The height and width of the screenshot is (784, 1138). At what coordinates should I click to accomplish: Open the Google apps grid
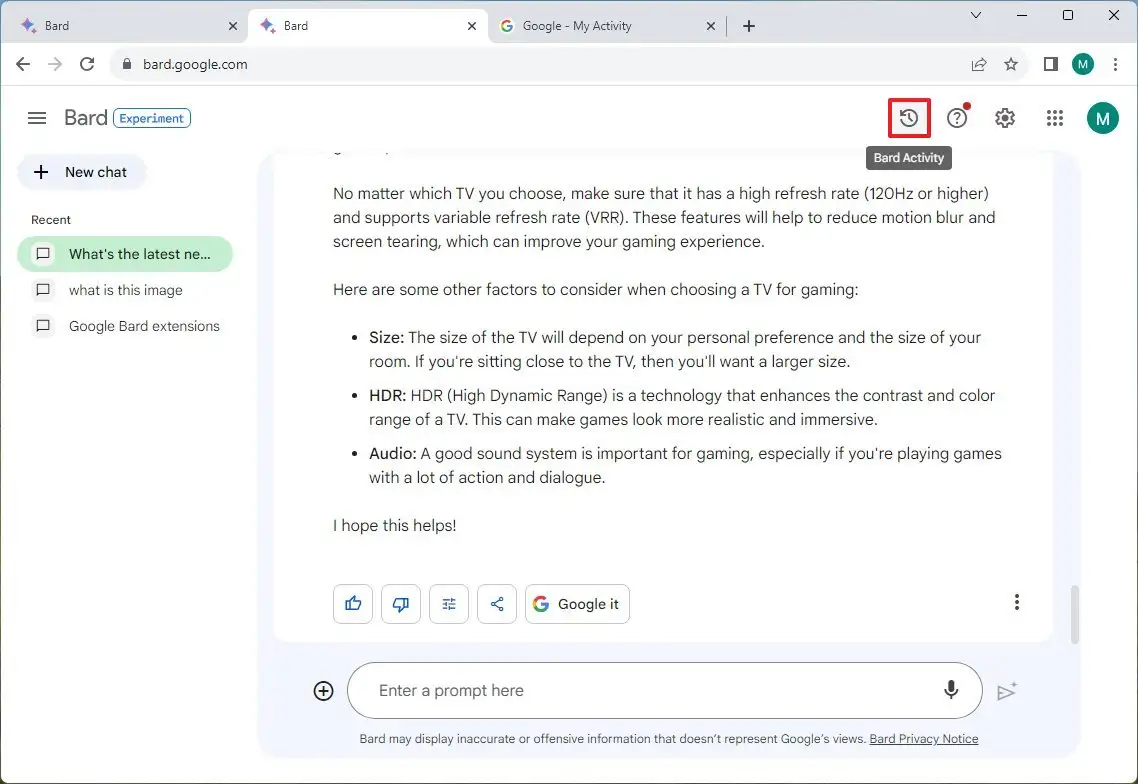click(x=1055, y=118)
